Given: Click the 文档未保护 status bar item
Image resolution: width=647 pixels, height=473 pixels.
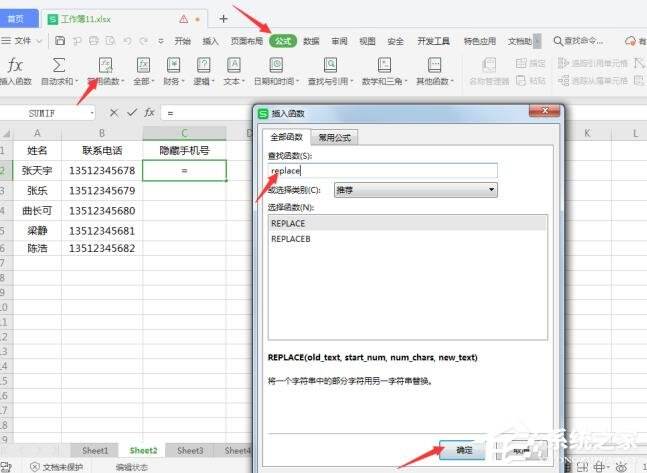Looking at the screenshot, I should click(x=57, y=467).
